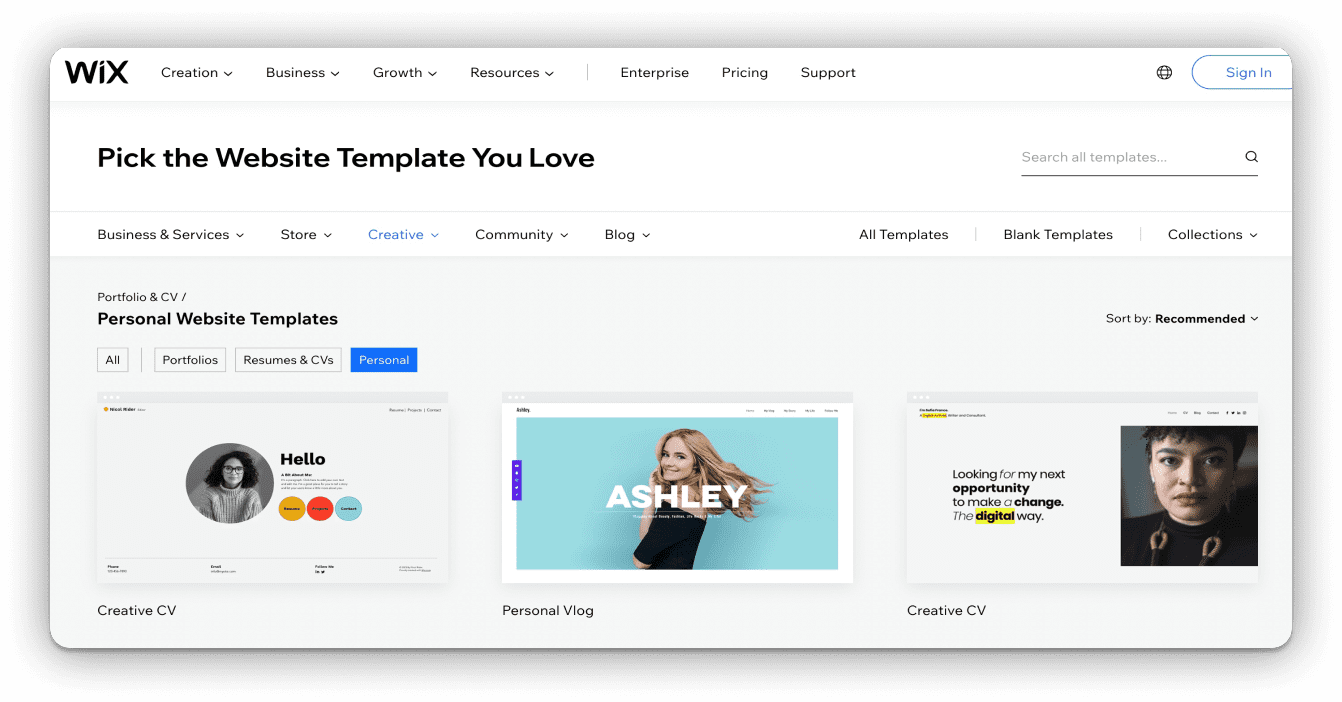The width and height of the screenshot is (1342, 702).
Task: Open the Blog template category
Action: click(626, 234)
